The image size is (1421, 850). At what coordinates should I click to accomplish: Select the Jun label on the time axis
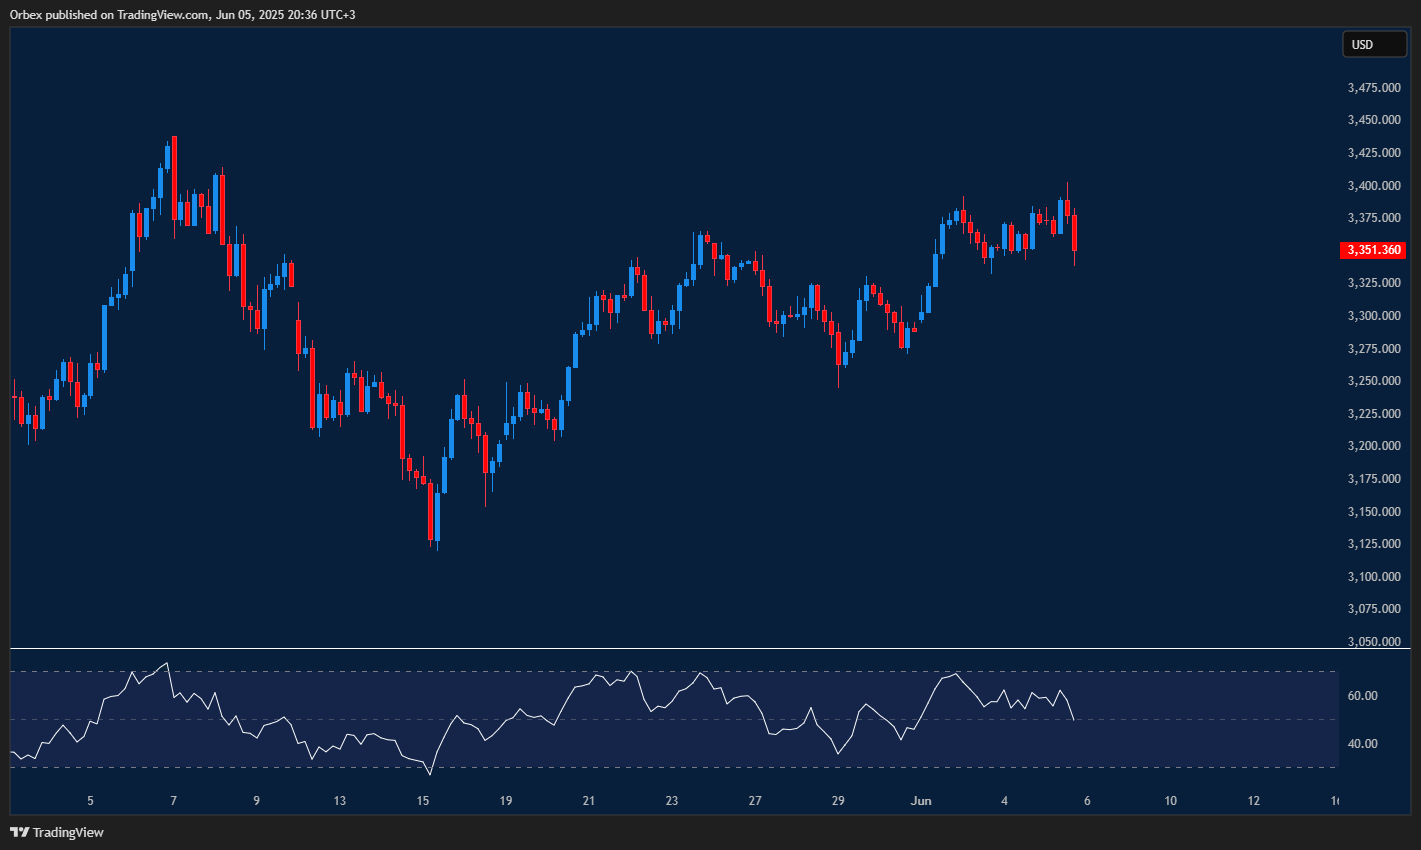(921, 800)
